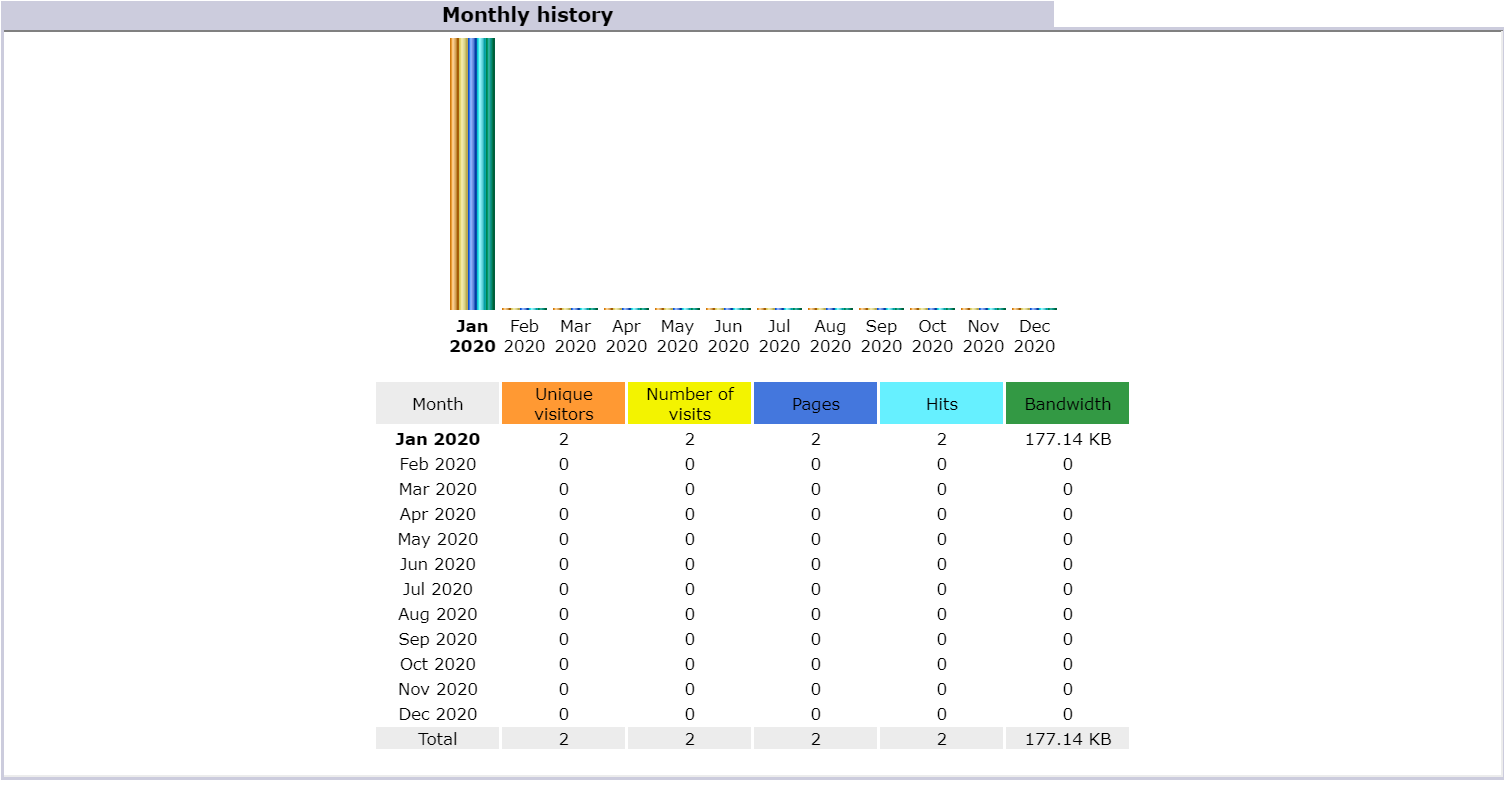The height and width of the screenshot is (786, 1504).
Task: Select the yellow Number of visits column header
Action: click(x=689, y=403)
